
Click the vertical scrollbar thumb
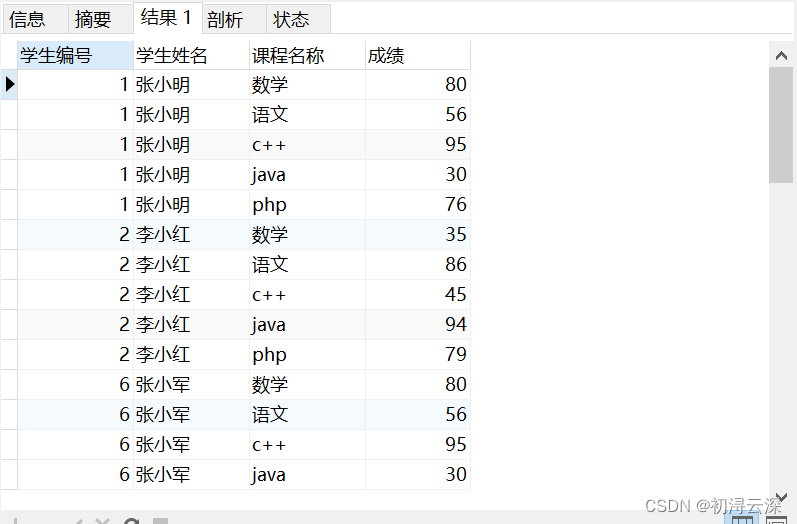[x=781, y=125]
